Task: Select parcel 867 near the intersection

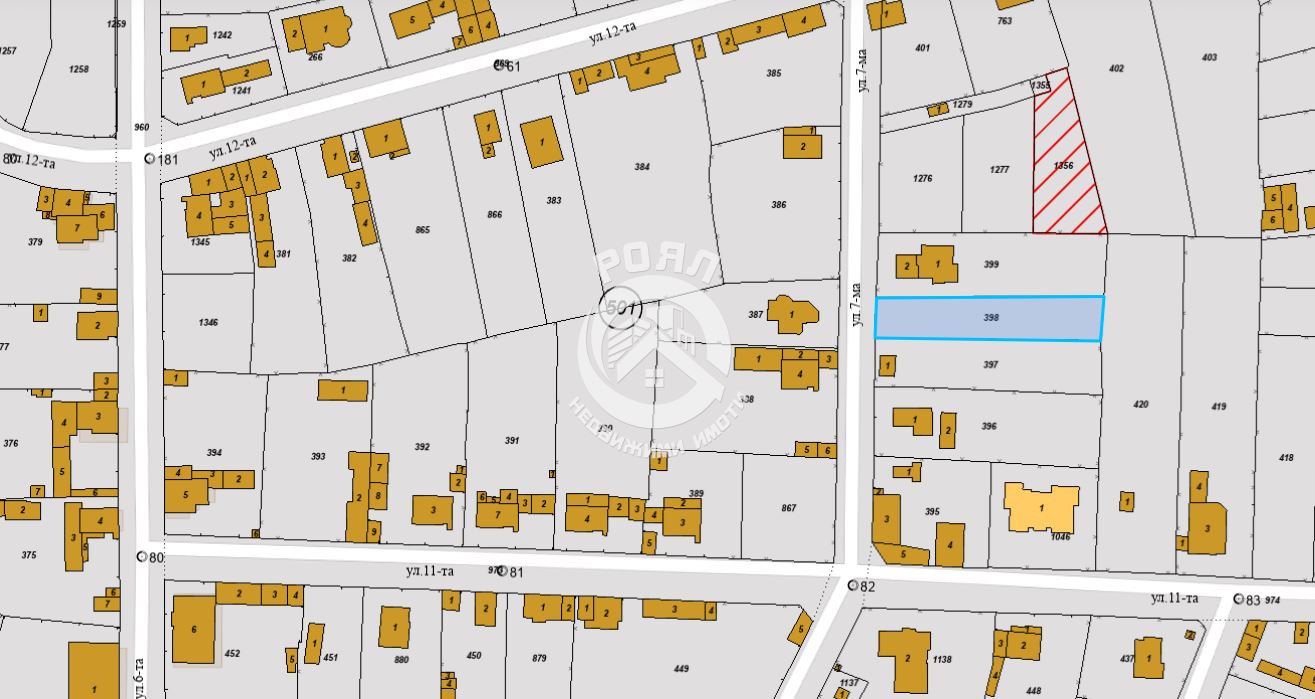Action: 788,508
